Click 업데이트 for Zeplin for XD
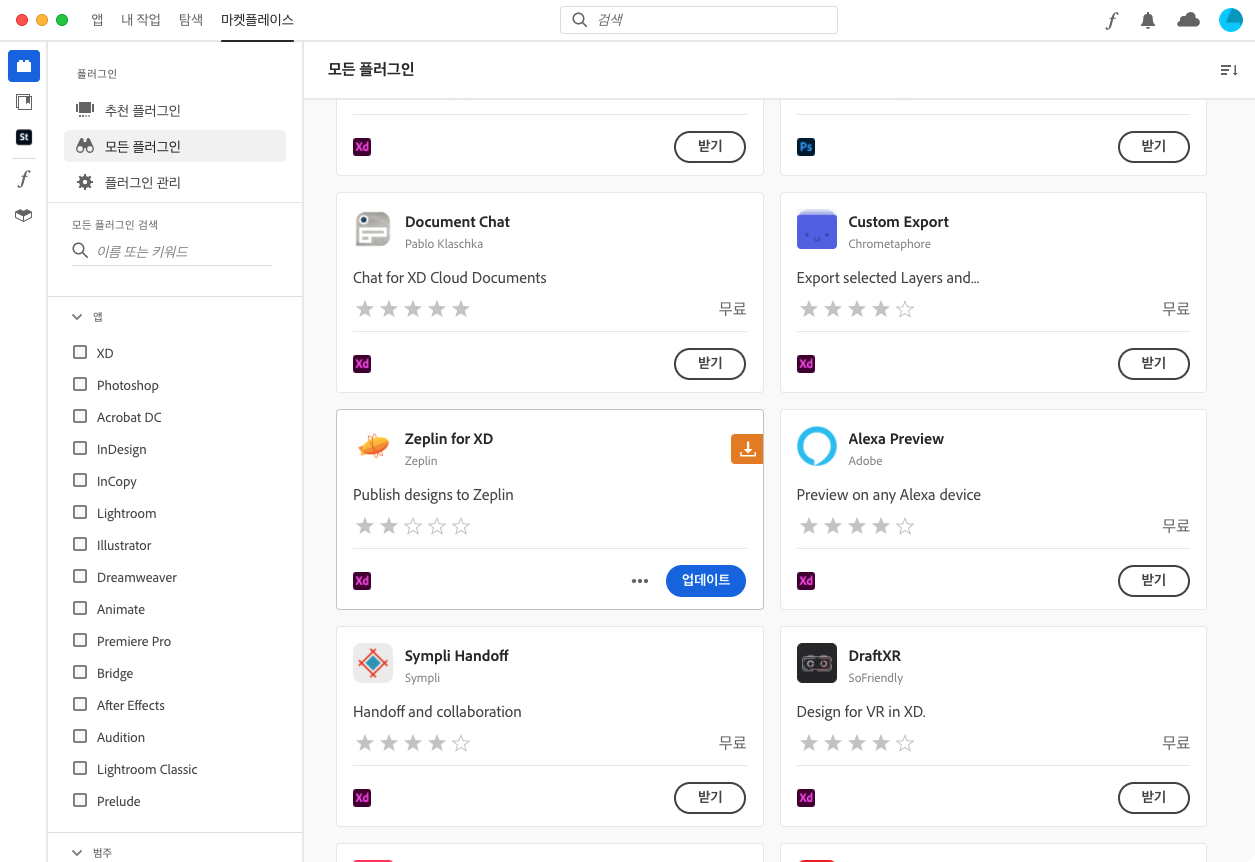Viewport: 1255px width, 862px height. click(706, 580)
